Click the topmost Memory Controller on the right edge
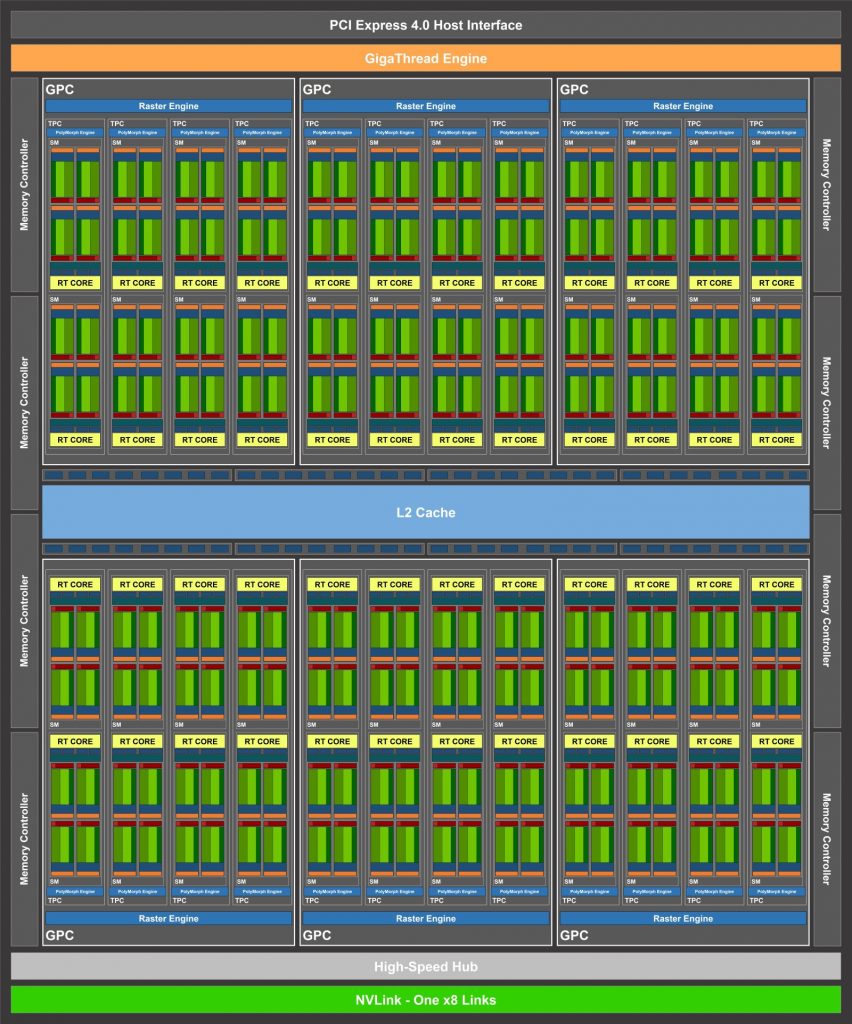Screen dimensions: 852x1024 [827, 185]
